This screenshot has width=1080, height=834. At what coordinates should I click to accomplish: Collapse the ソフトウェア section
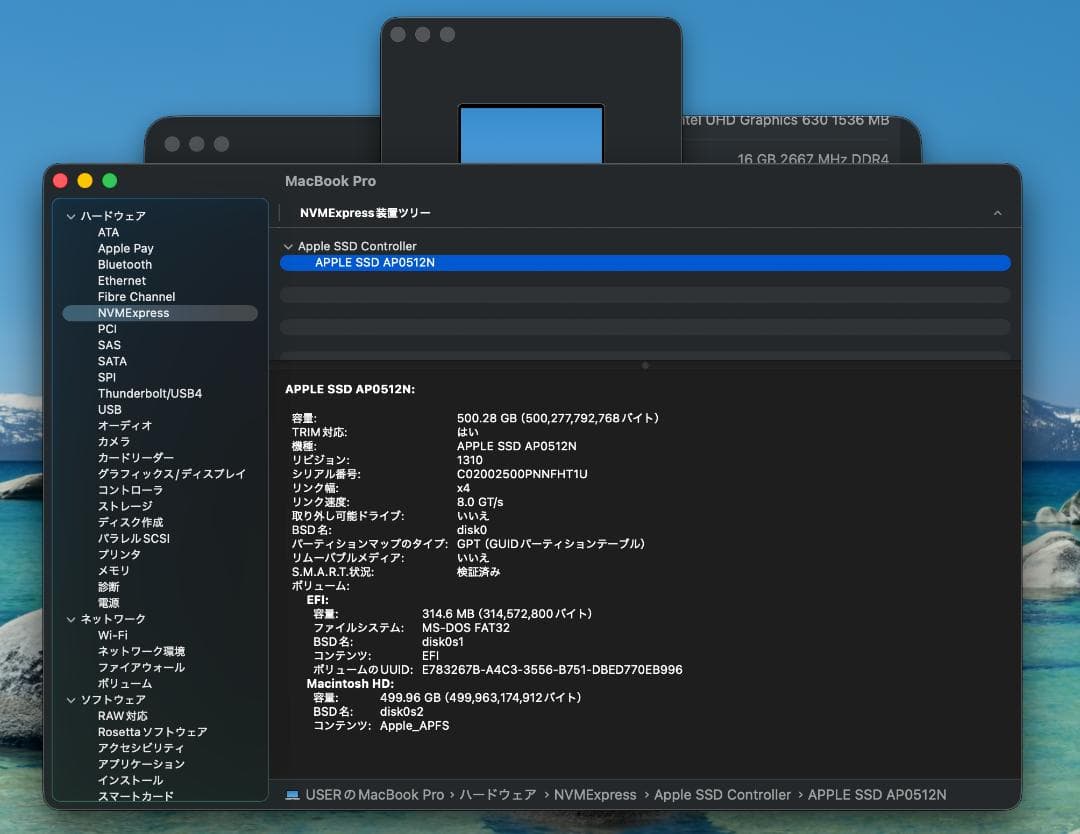pyautogui.click(x=71, y=700)
